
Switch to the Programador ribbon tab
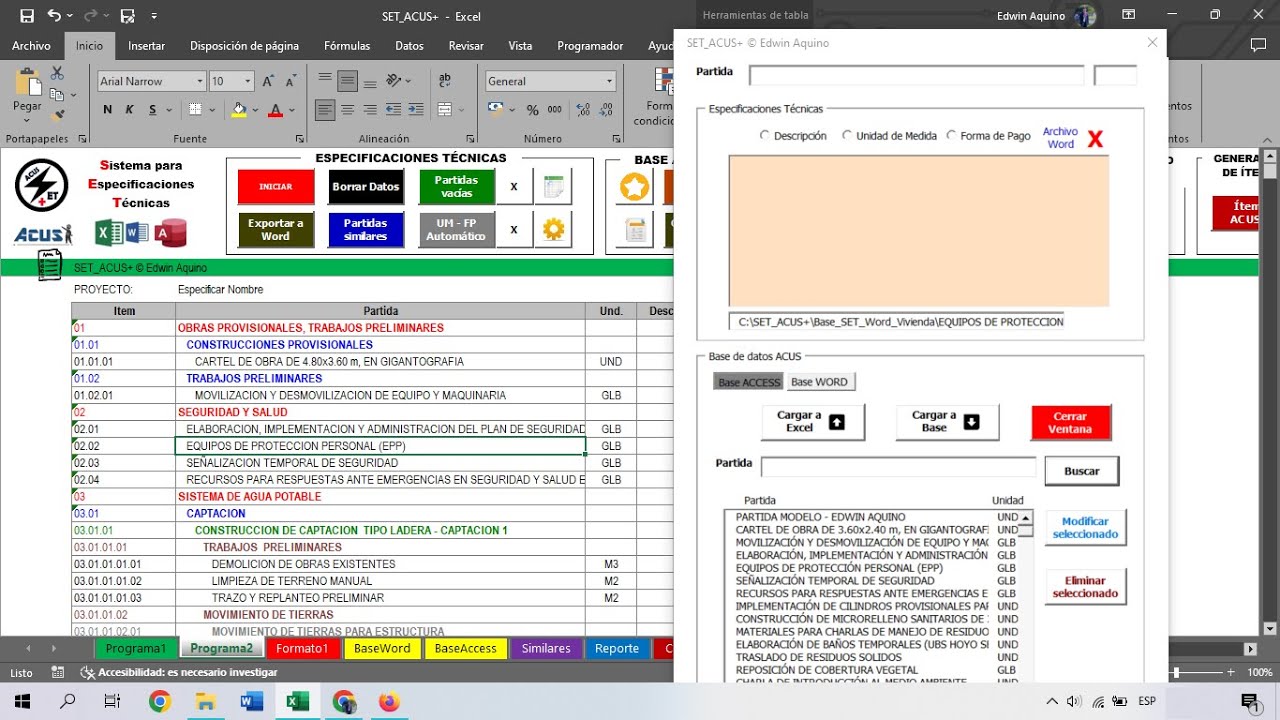point(590,46)
